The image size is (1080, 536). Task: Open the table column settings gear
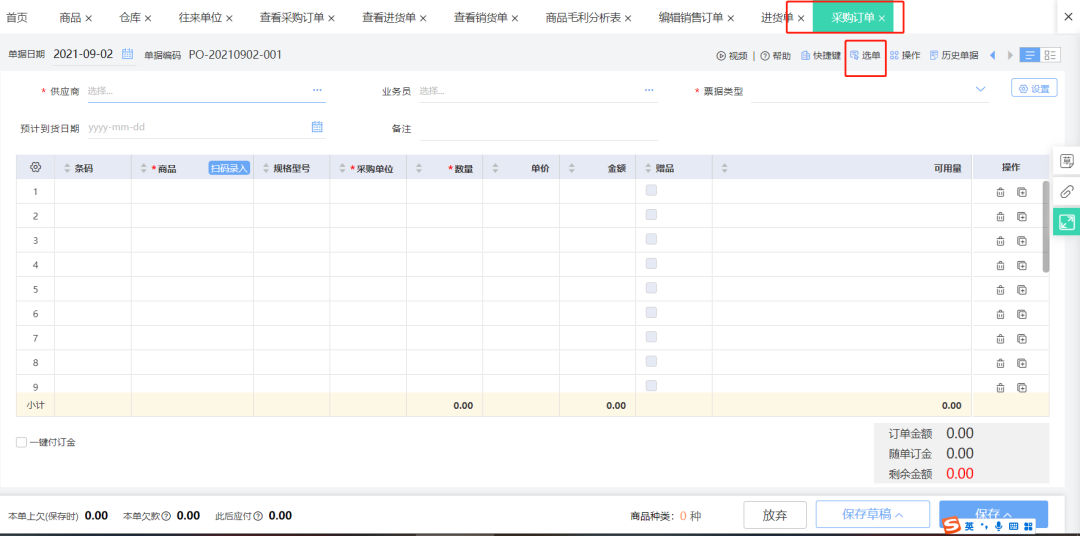(36, 167)
